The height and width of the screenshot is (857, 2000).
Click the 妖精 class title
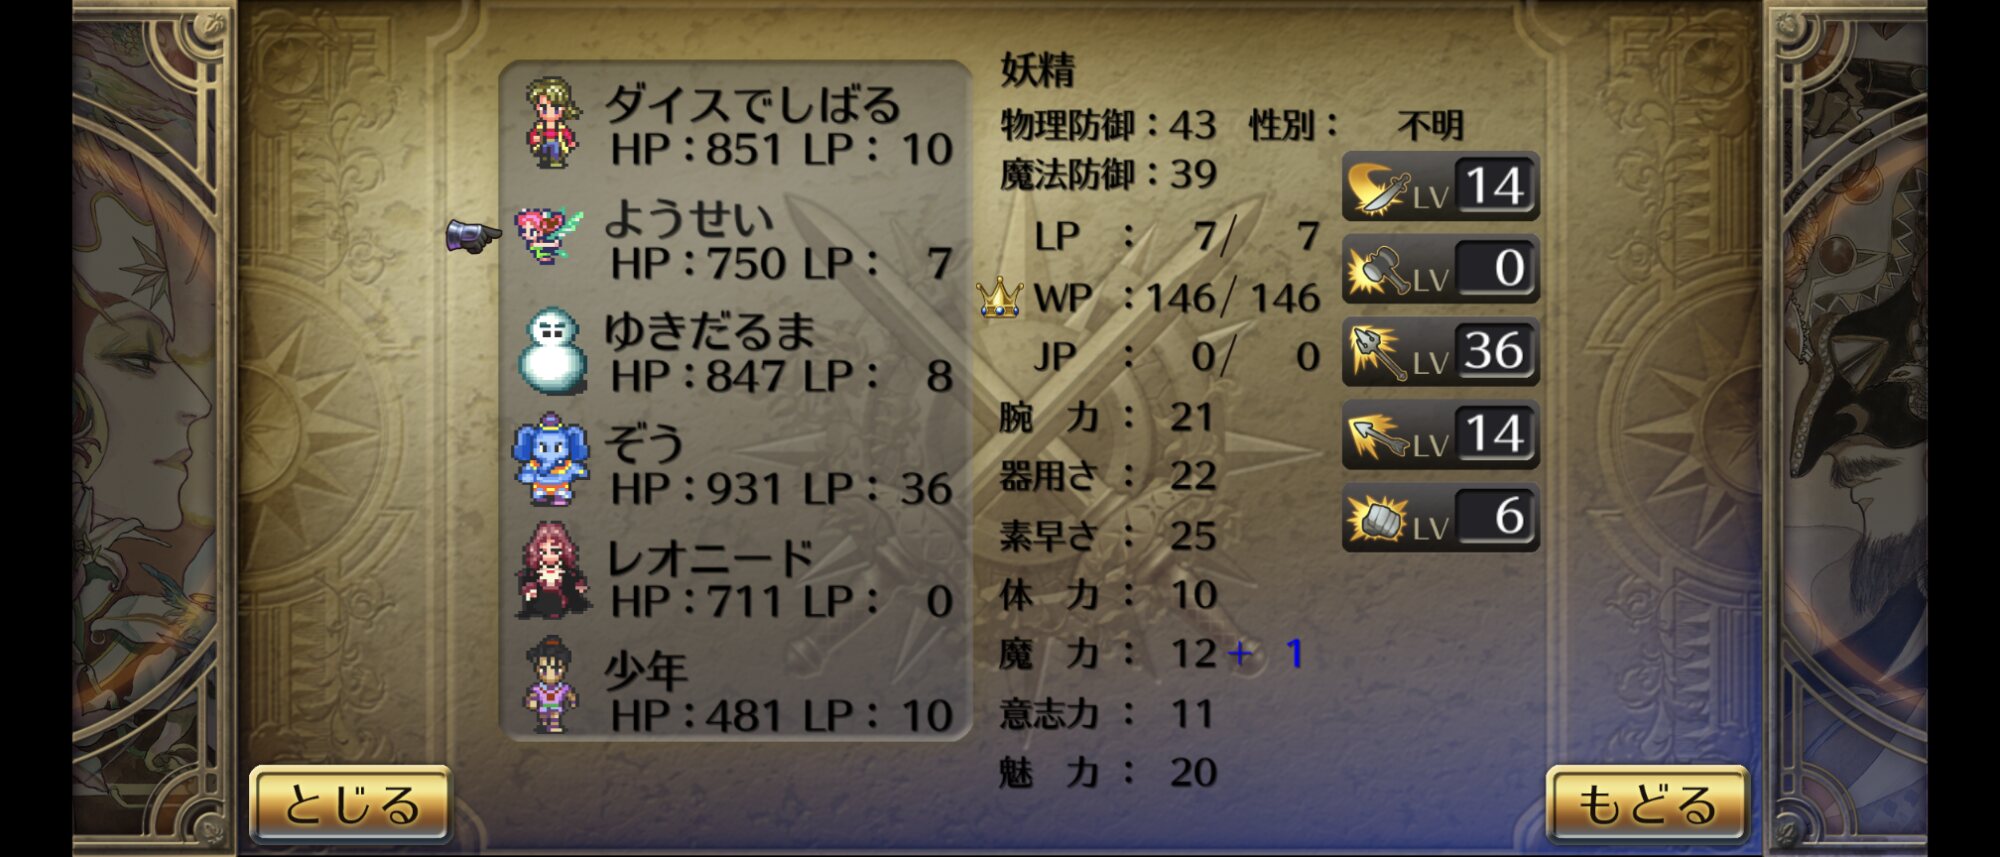pos(1038,70)
